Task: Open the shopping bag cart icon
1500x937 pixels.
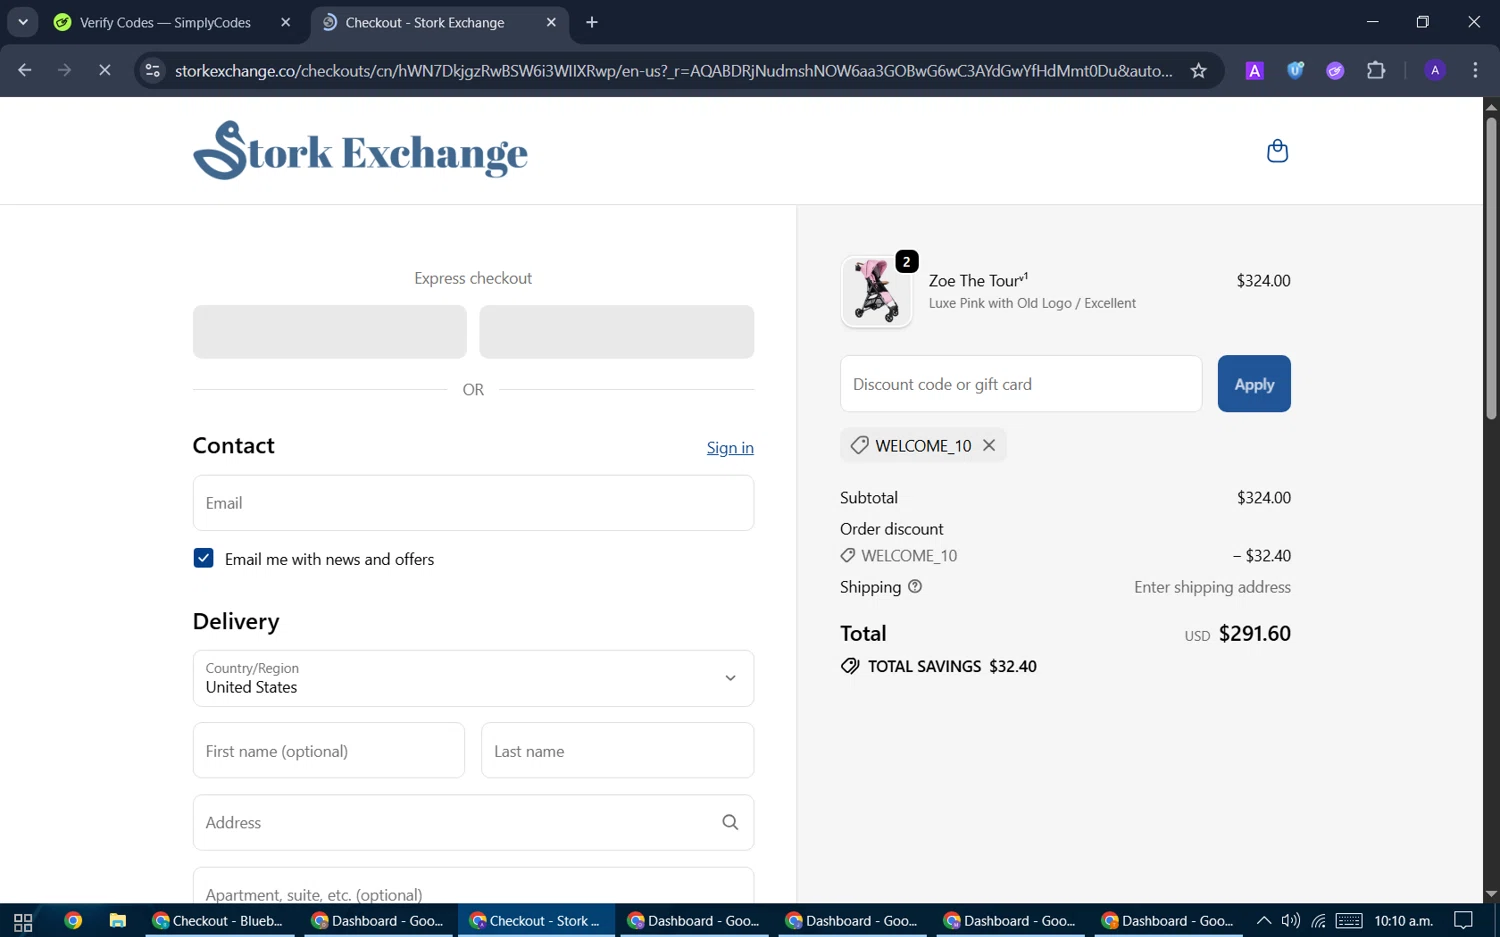Action: (x=1277, y=151)
